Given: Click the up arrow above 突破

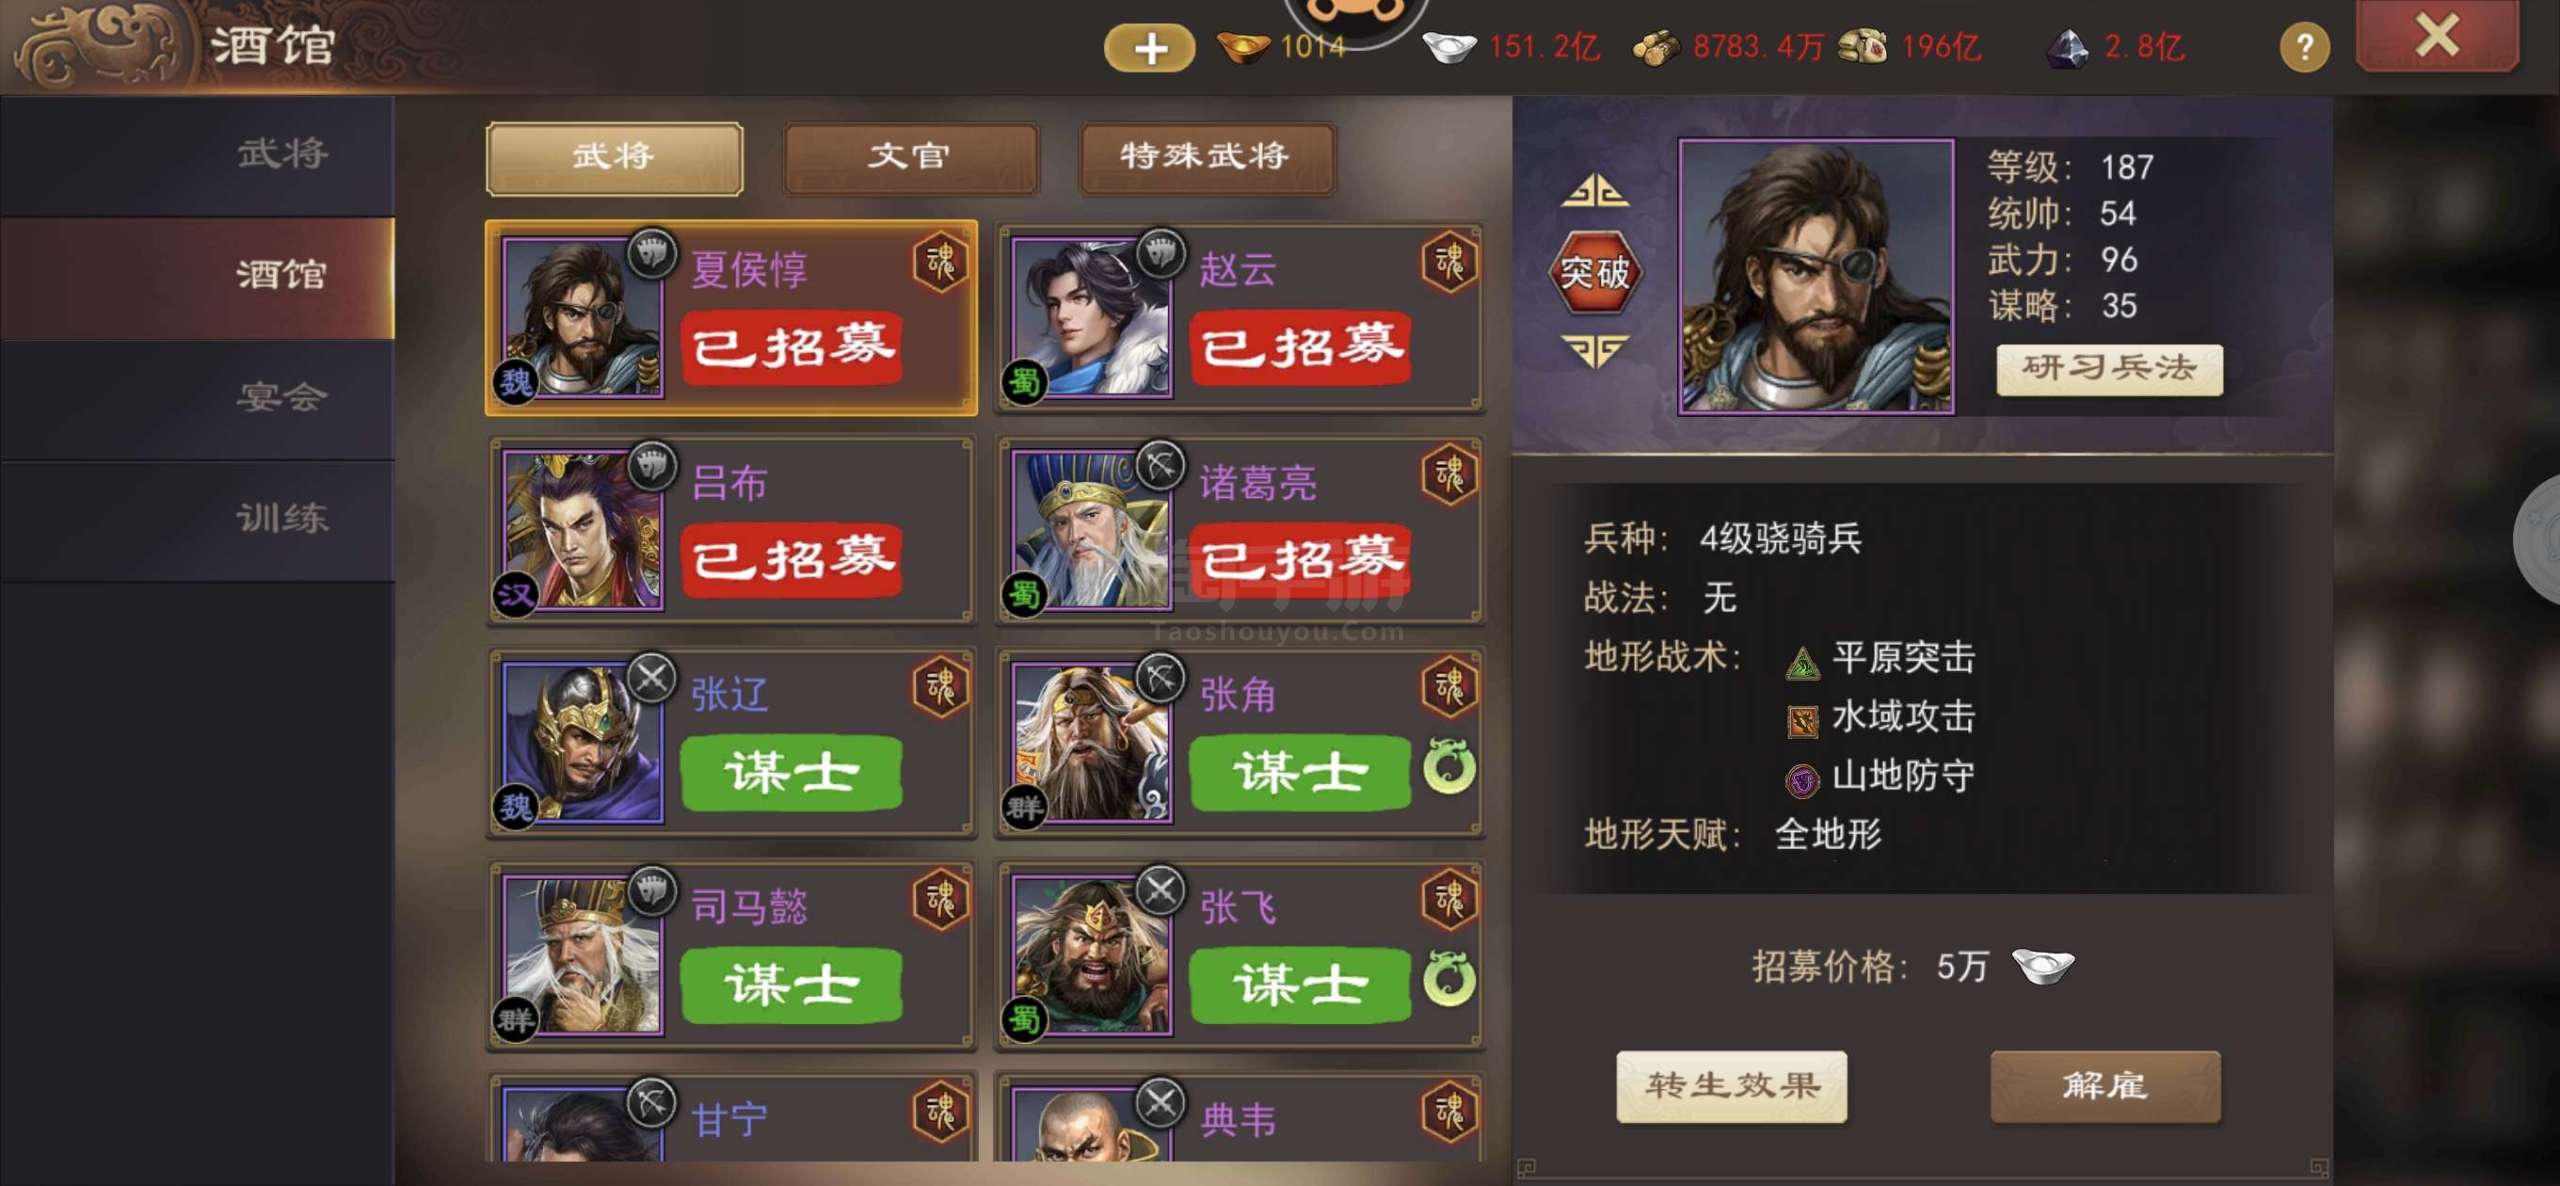Looking at the screenshot, I should 1595,191.
